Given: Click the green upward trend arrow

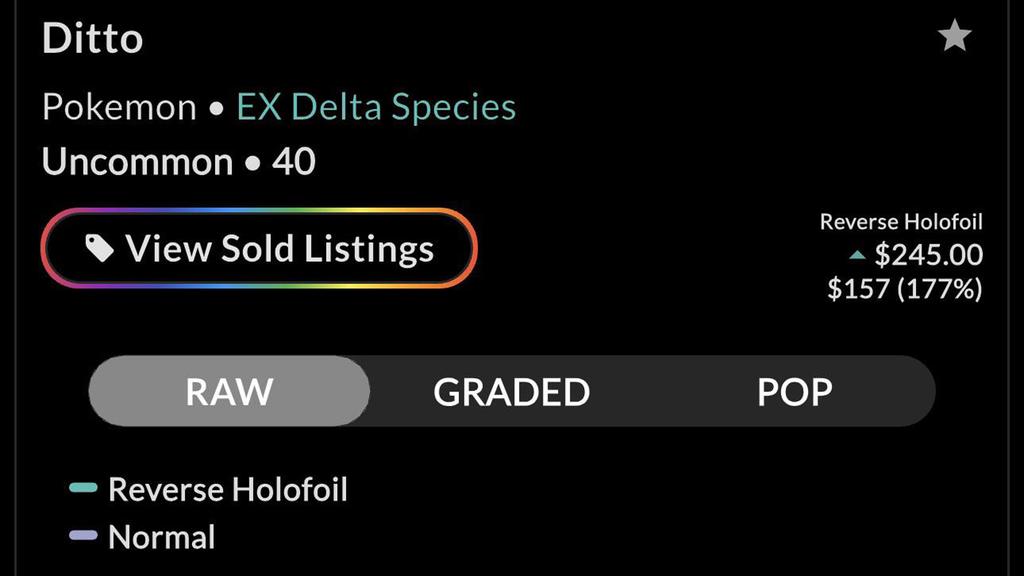Looking at the screenshot, I should [857, 256].
